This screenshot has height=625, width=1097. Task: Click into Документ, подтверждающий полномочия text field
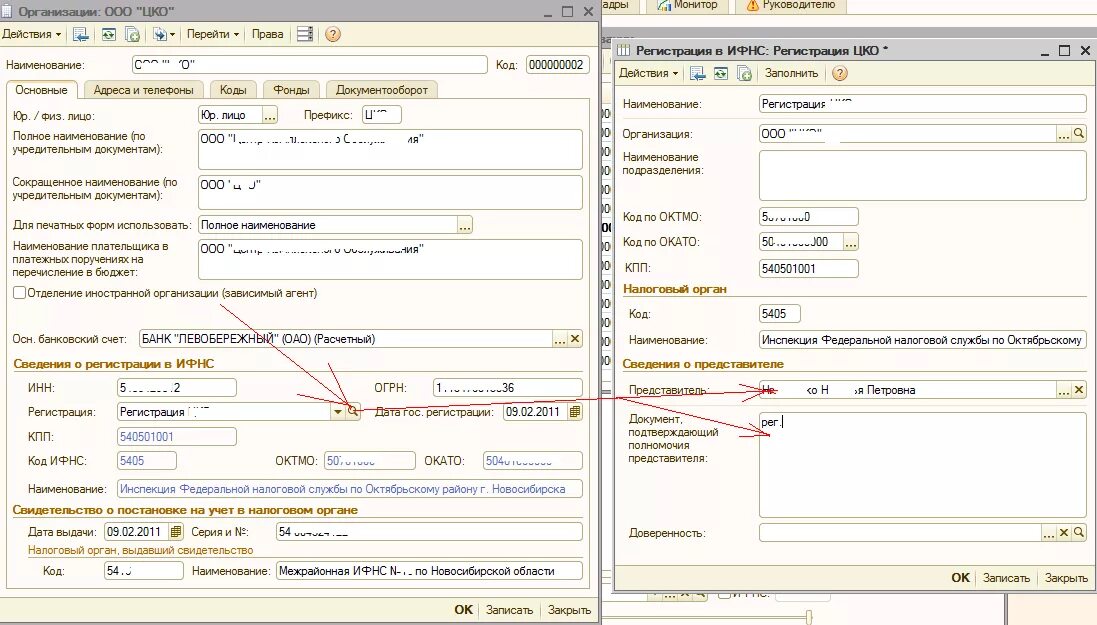922,465
